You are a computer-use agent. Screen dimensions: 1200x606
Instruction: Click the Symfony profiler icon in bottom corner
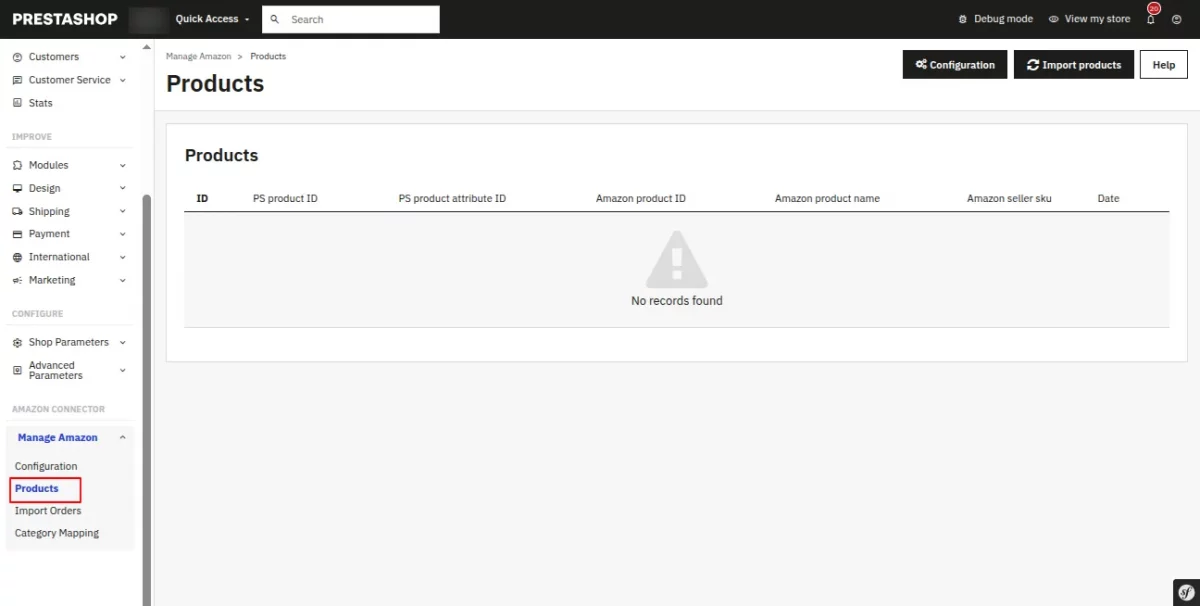click(x=1185, y=592)
